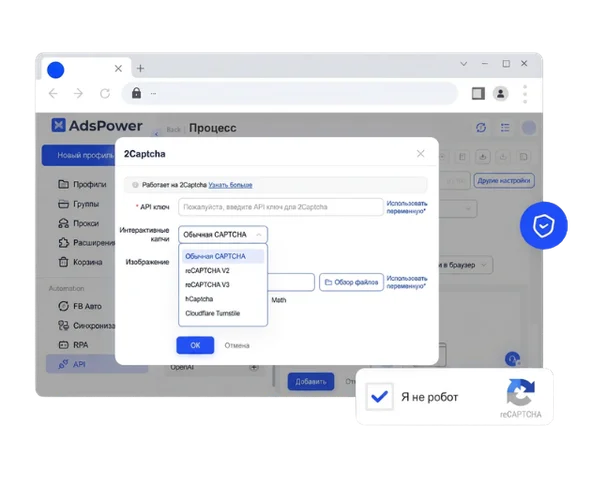Open the user avatar in AdsPower header
This screenshot has width=606, height=488.
(529, 128)
